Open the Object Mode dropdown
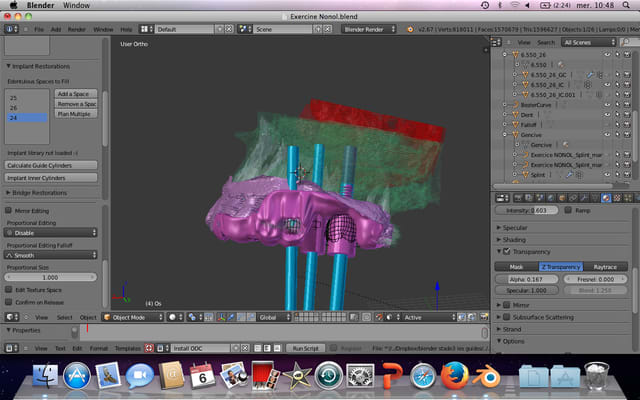Viewport: 640px width, 400px height. (131, 317)
